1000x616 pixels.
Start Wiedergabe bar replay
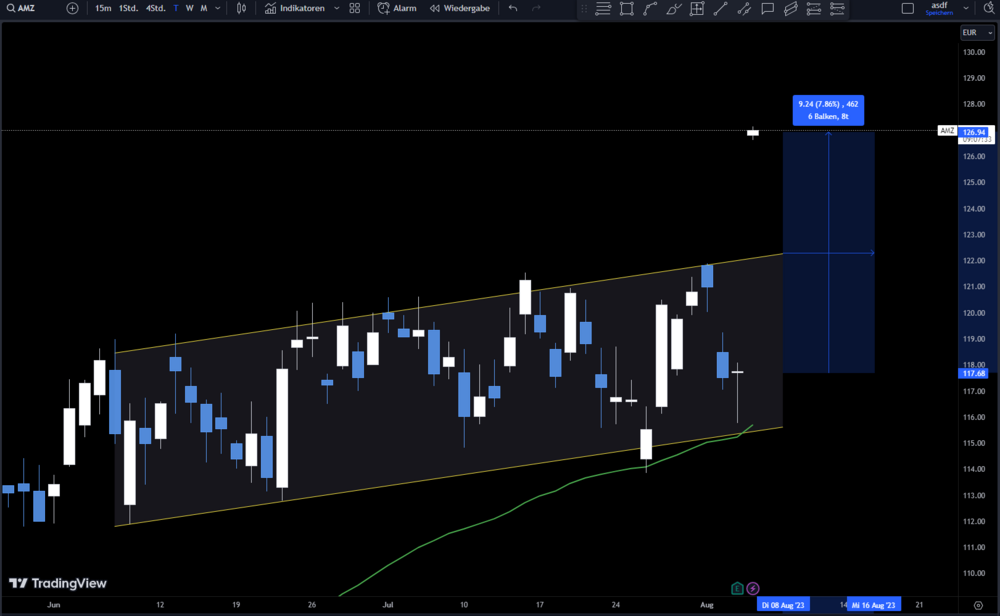pos(460,8)
